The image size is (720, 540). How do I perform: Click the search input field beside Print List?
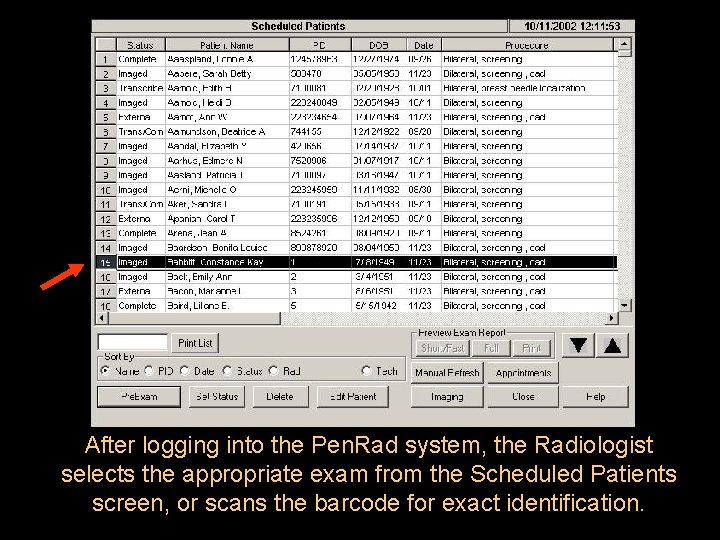[133, 343]
